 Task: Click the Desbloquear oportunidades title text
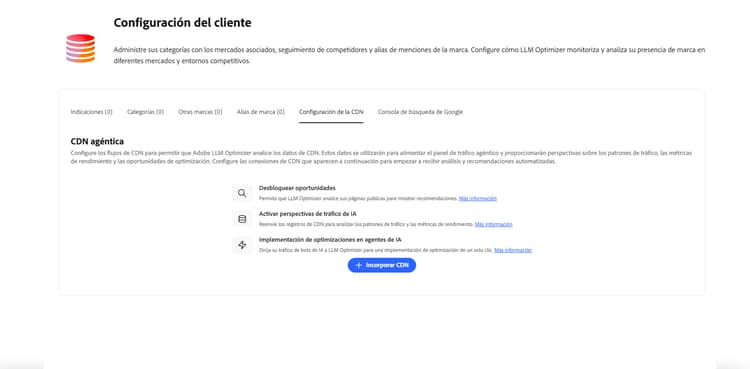click(297, 188)
